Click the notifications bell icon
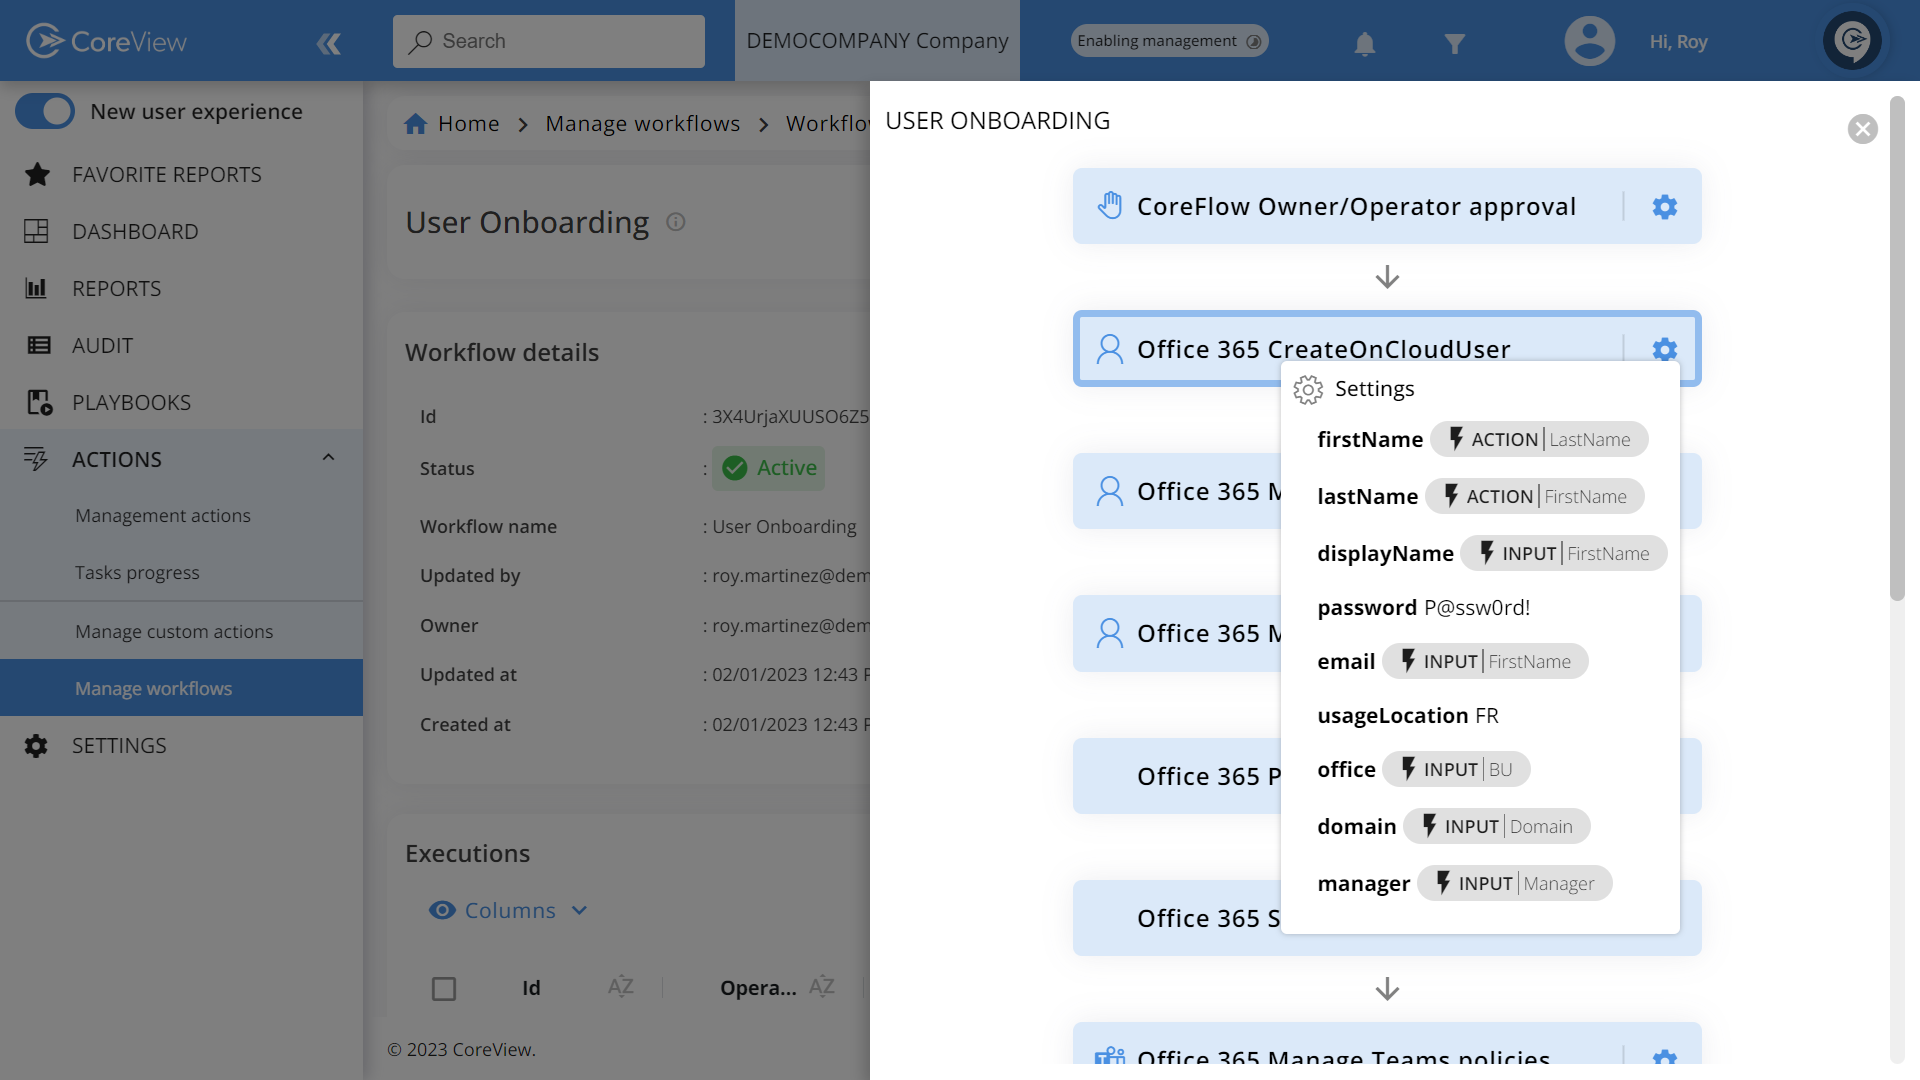This screenshot has height=1080, width=1920. coord(1364,41)
